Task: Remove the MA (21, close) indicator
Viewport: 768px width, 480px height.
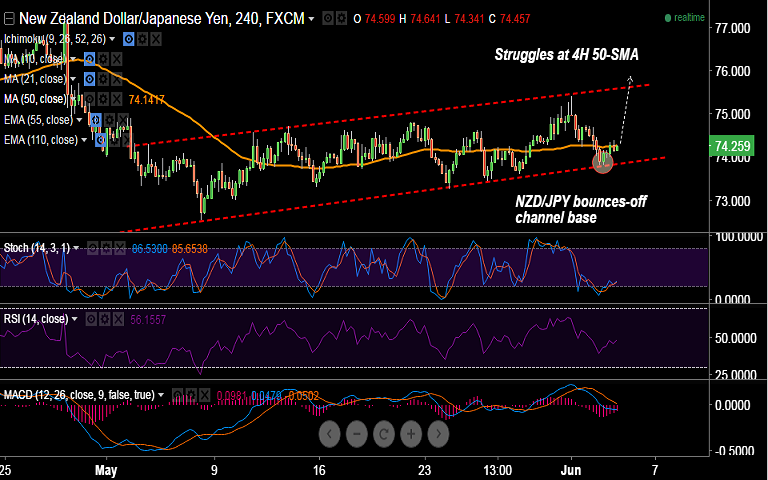Action: [x=117, y=79]
